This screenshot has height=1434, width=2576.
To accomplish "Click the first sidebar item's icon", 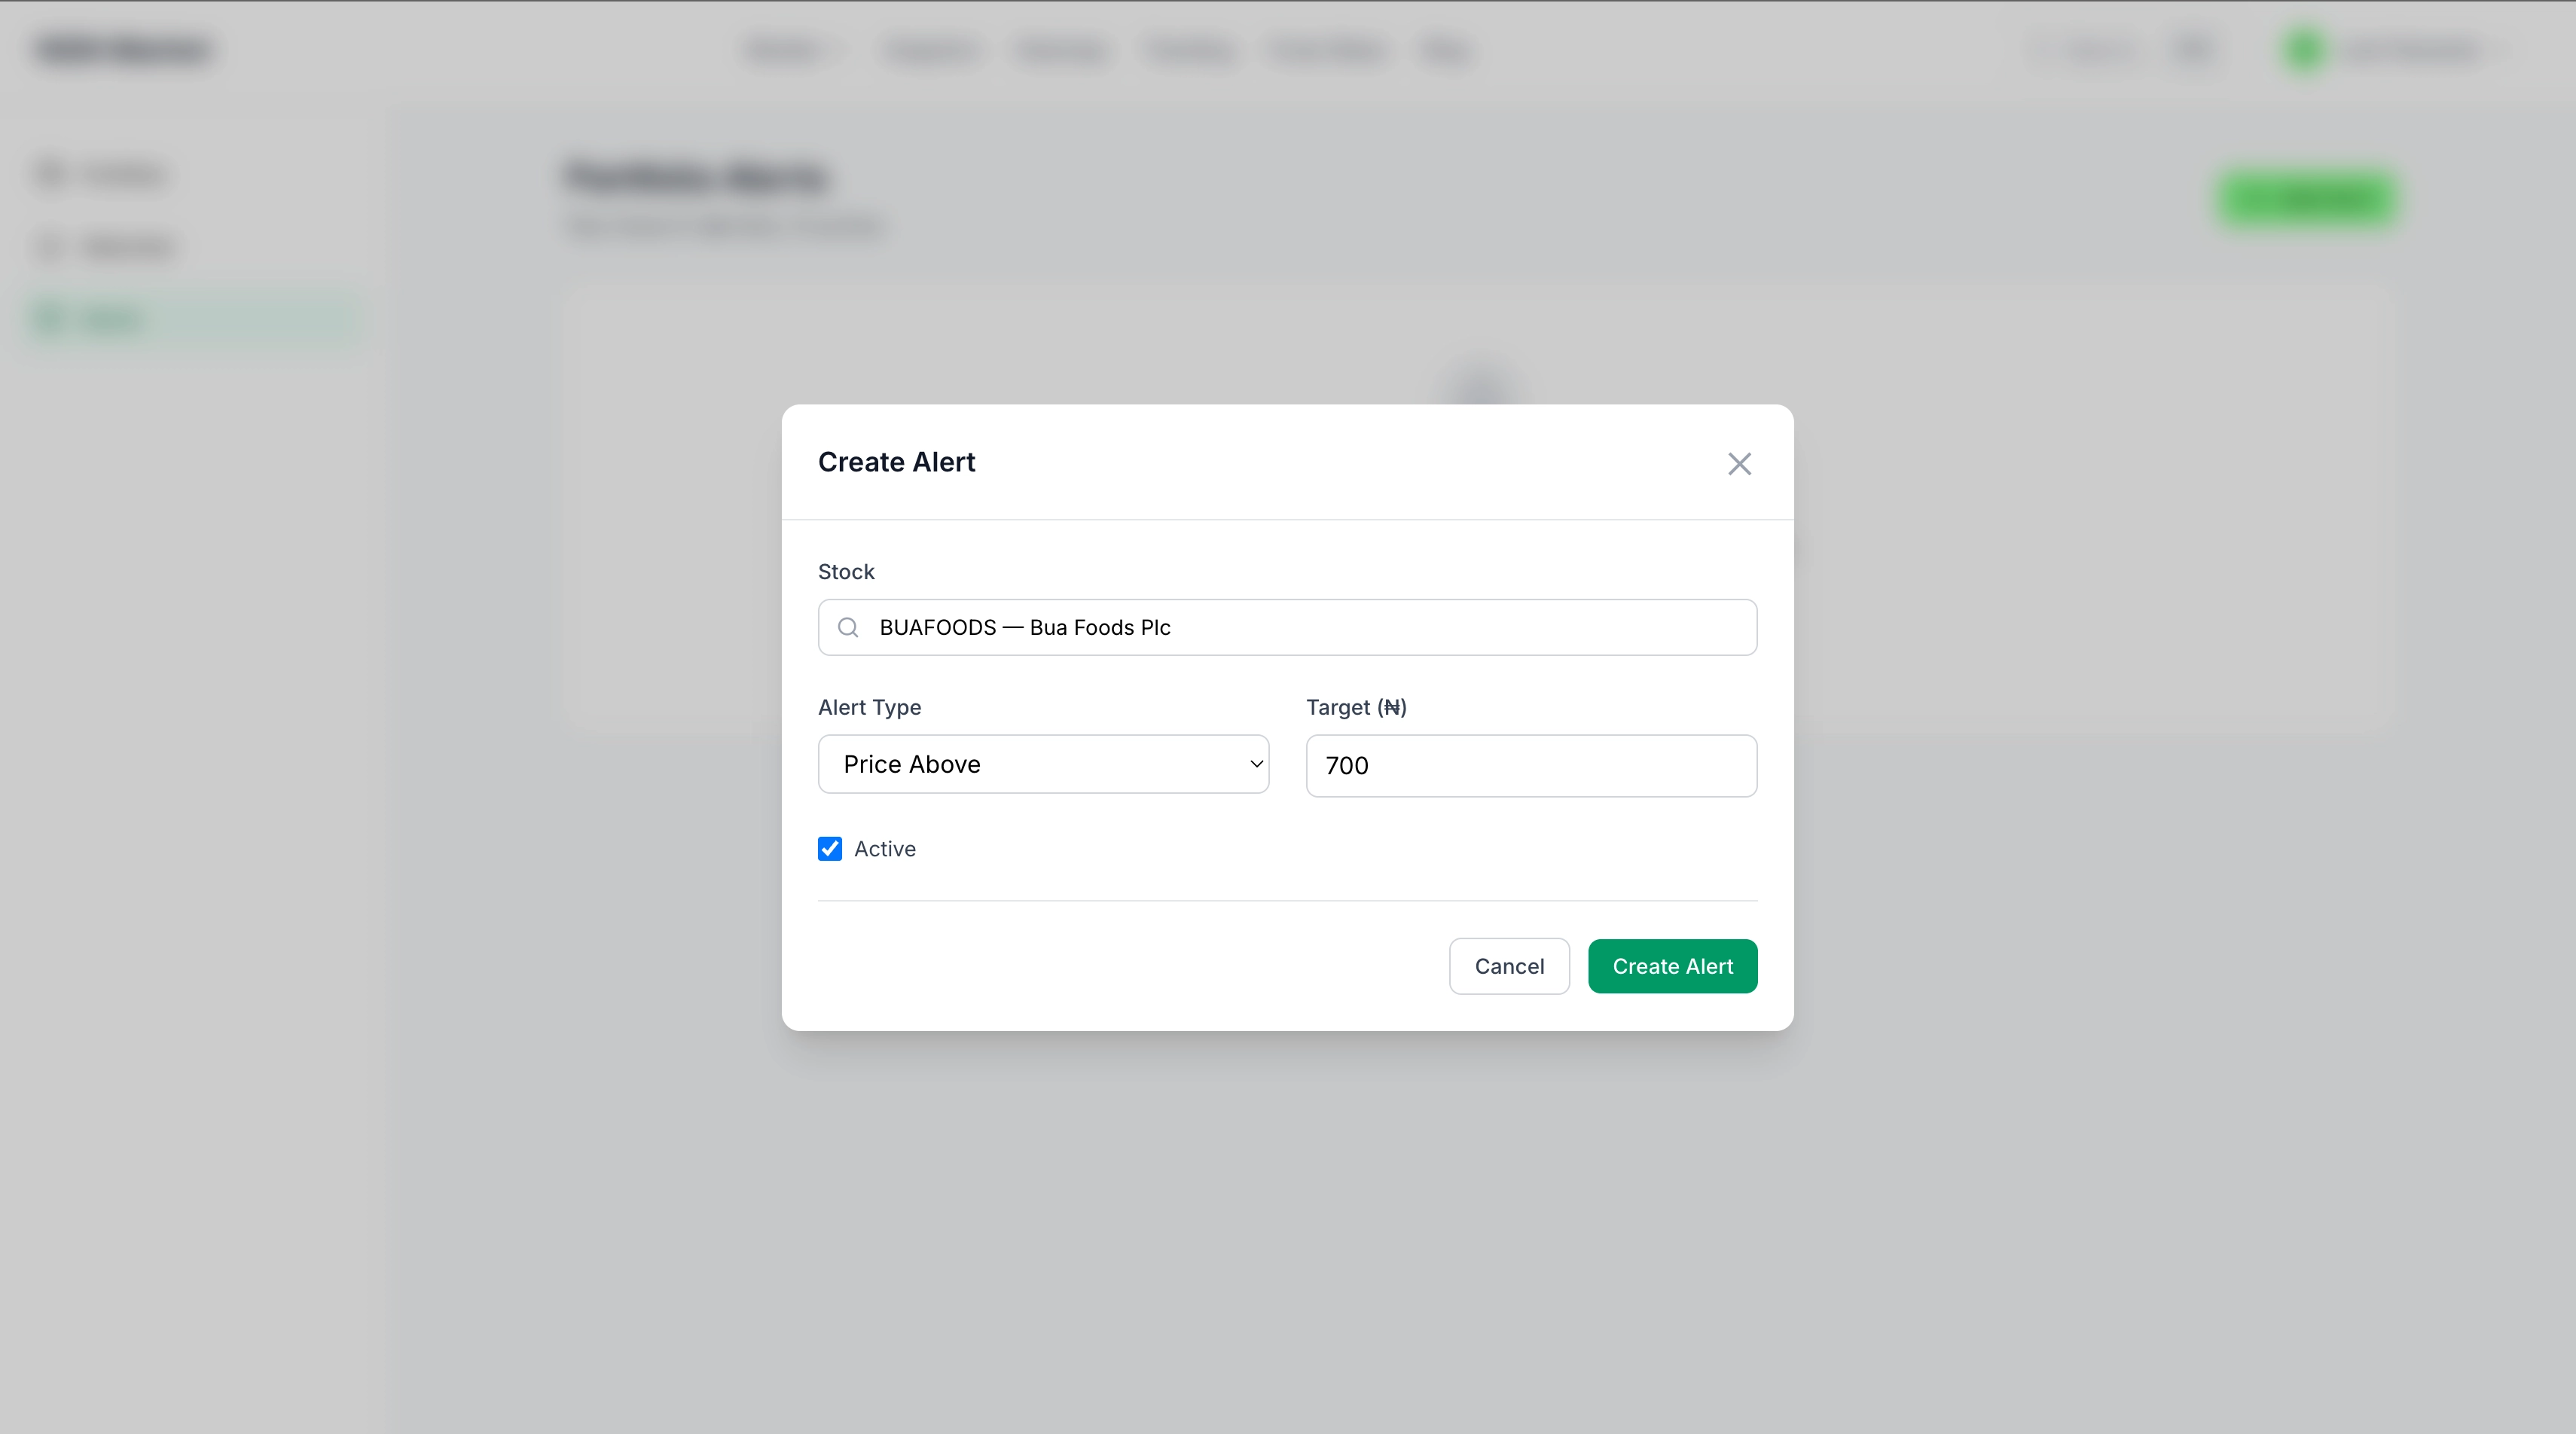I will point(50,174).
